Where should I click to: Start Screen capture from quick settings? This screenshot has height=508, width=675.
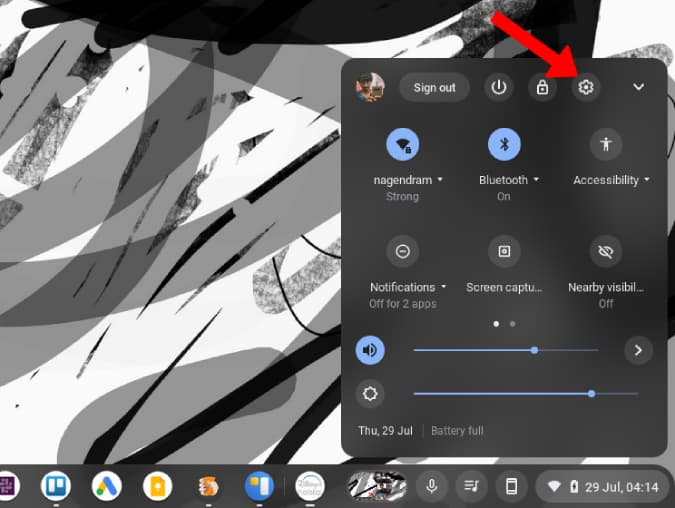tap(504, 251)
